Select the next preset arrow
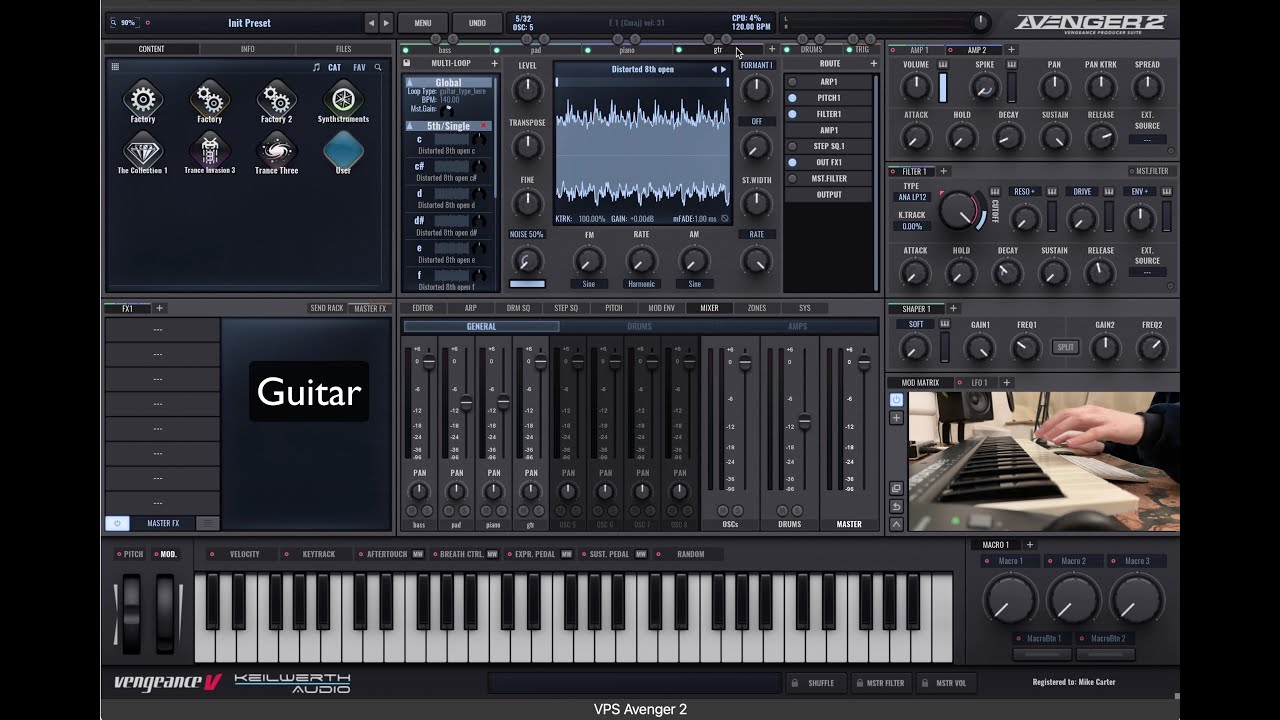The height and width of the screenshot is (720, 1280). 386,22
